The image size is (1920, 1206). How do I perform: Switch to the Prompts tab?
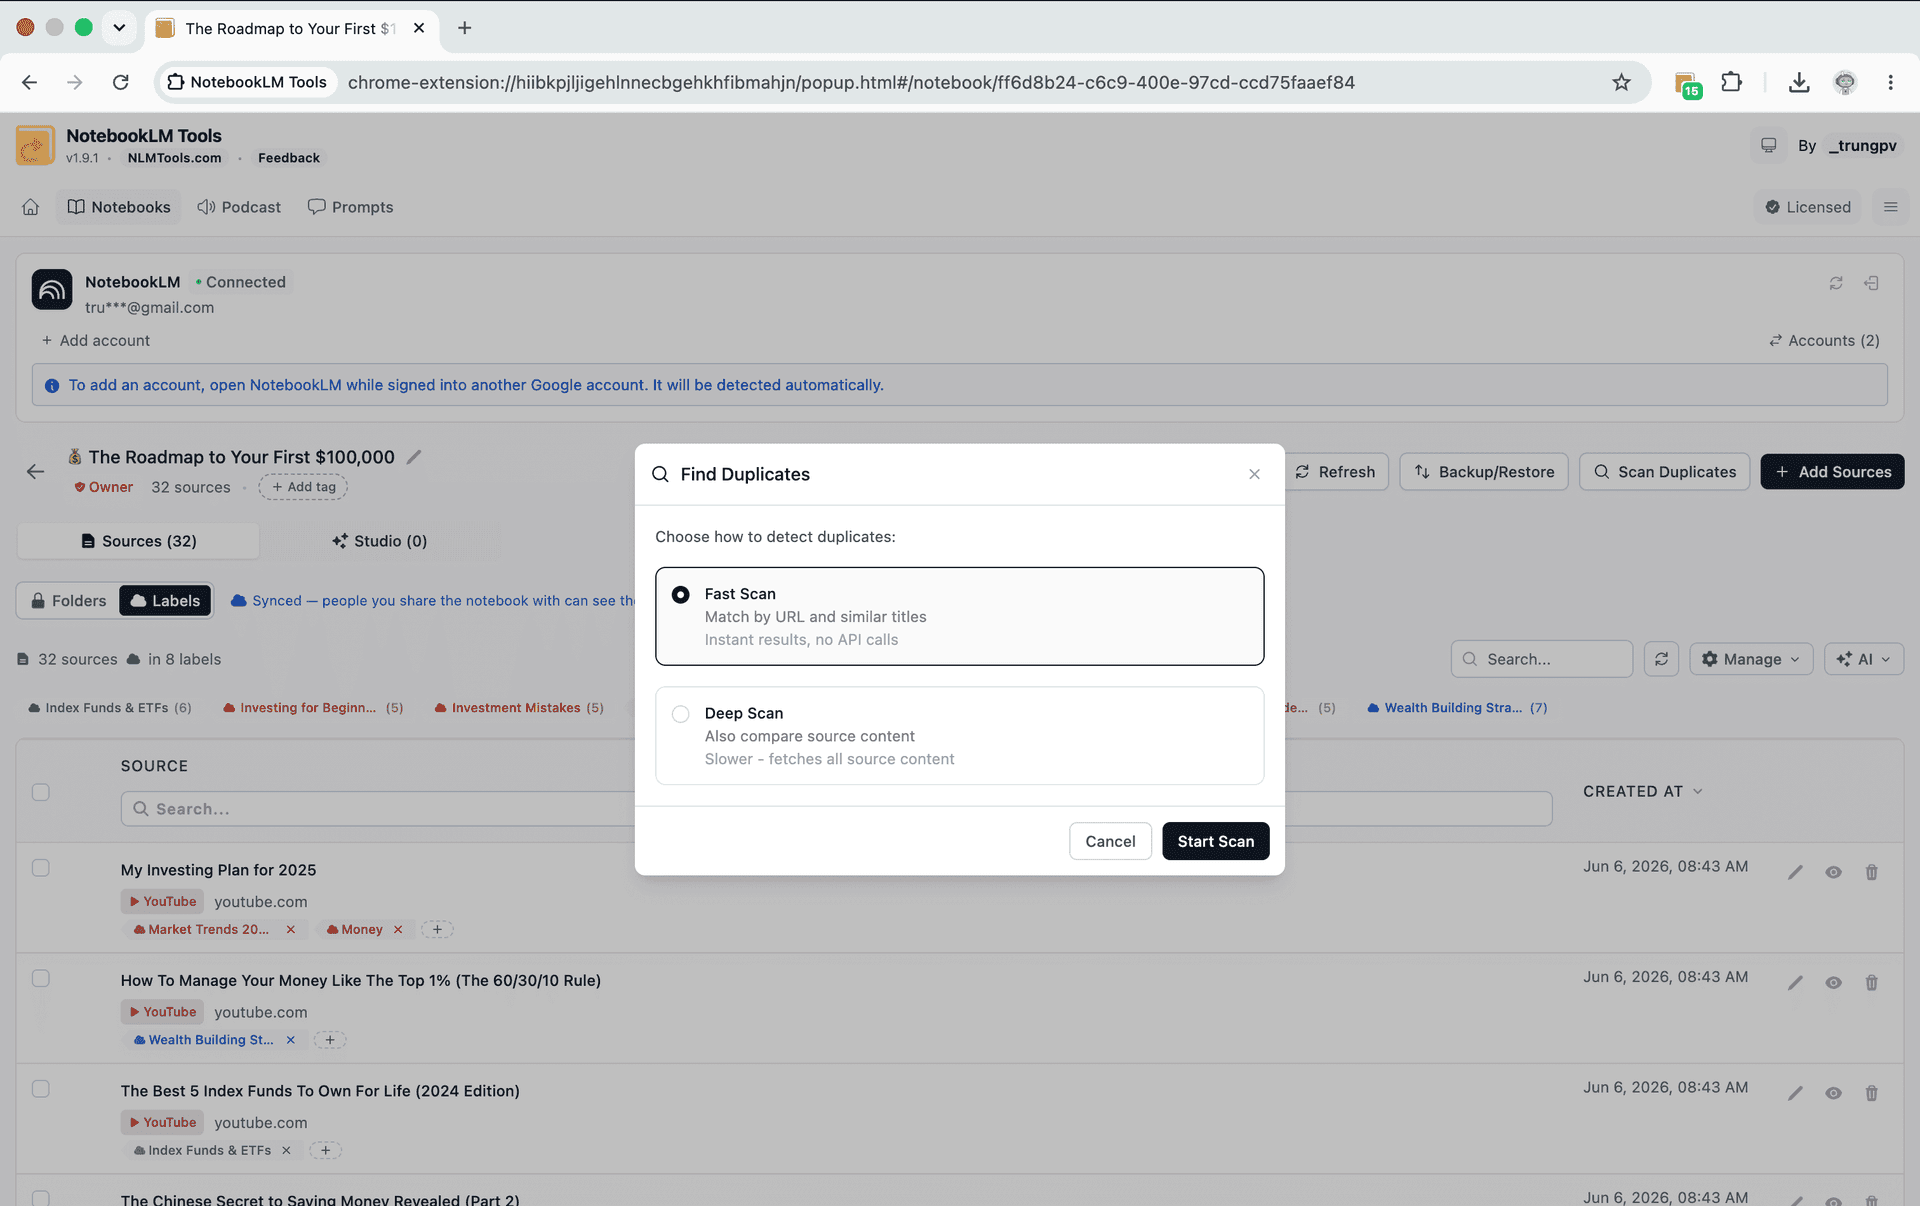click(x=350, y=207)
